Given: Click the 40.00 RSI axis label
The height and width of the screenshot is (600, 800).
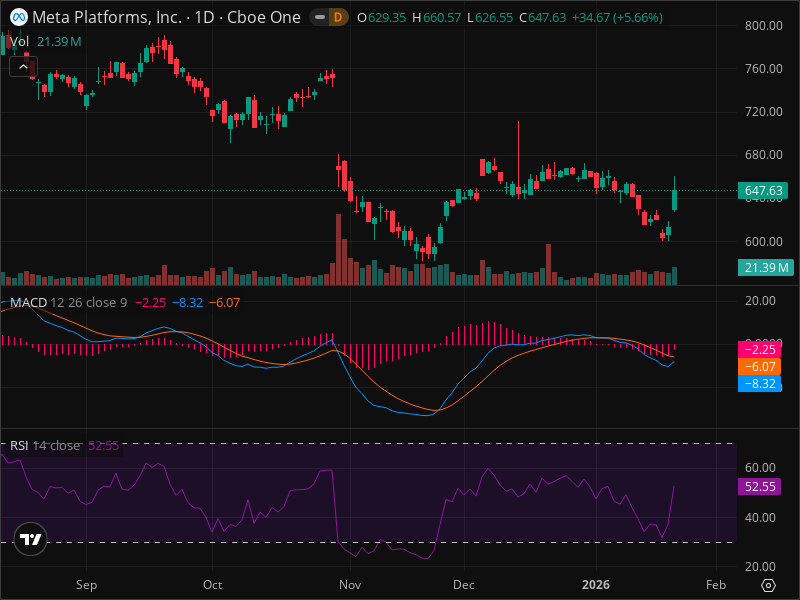Looking at the screenshot, I should point(760,517).
